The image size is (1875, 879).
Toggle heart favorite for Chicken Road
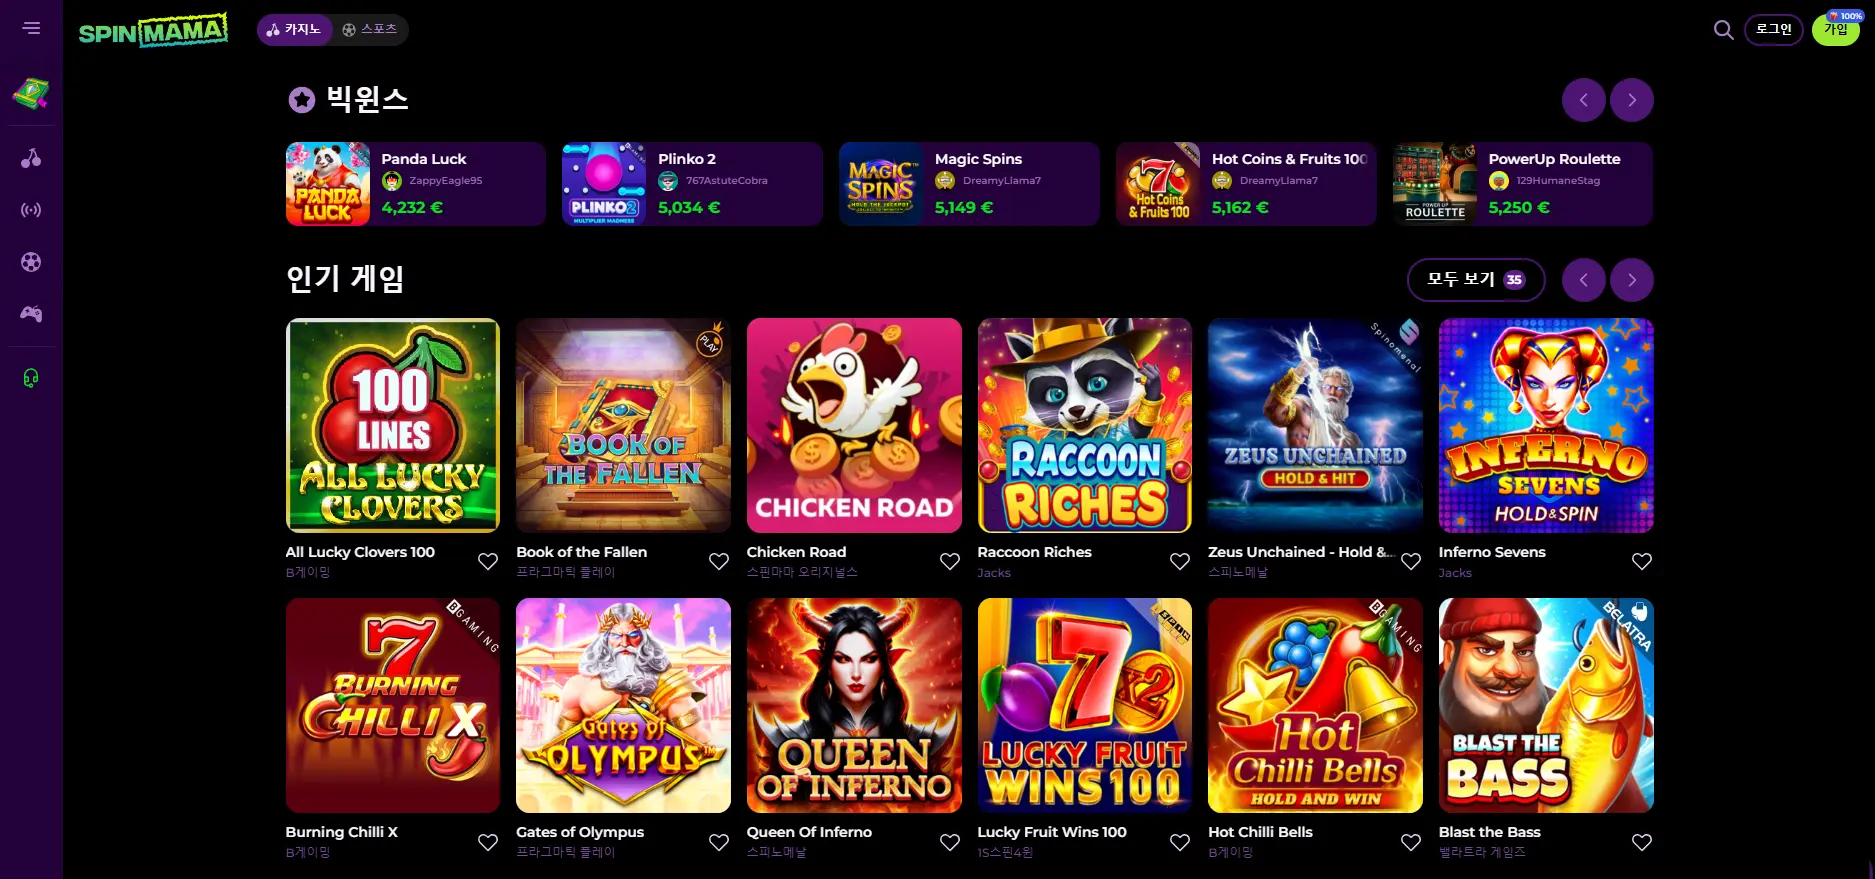coord(950,562)
